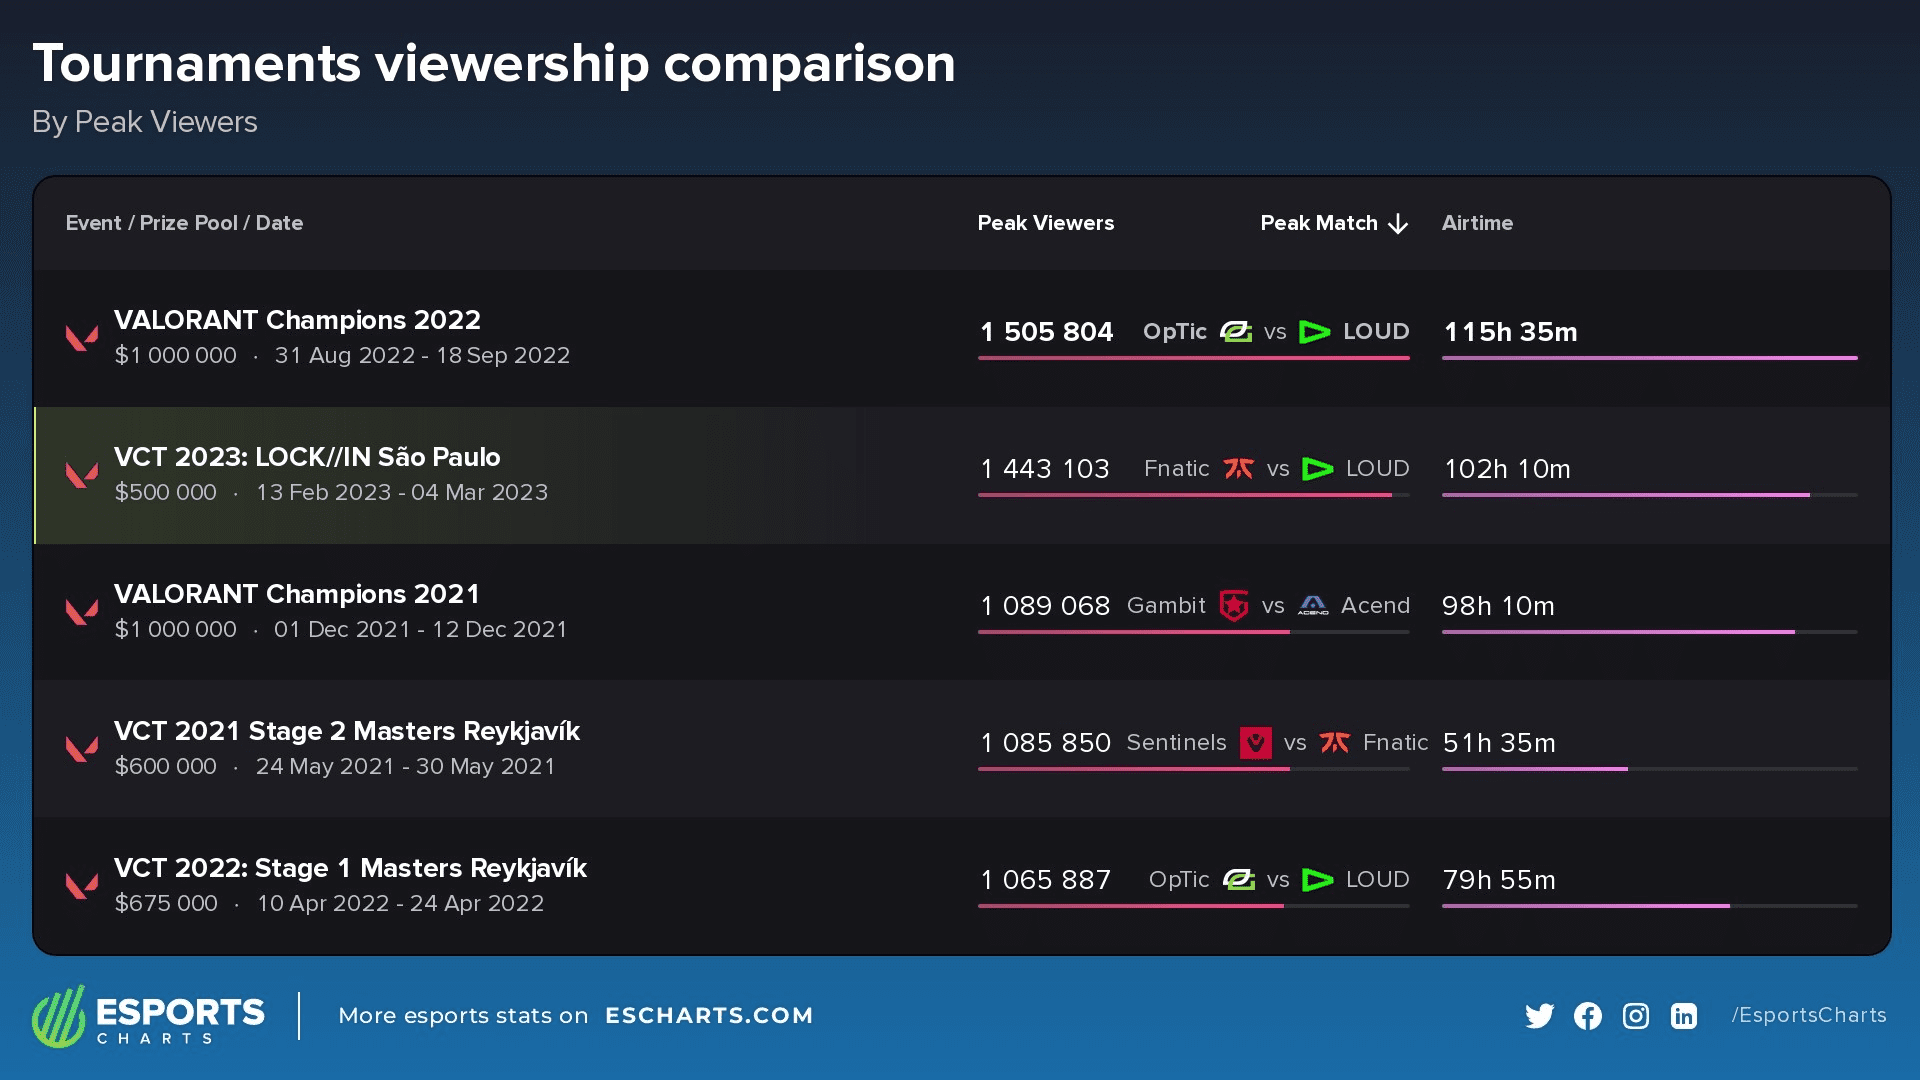
Task: Click Valorant logo beside LOCK//IN São Paulo
Action: [x=82, y=474]
